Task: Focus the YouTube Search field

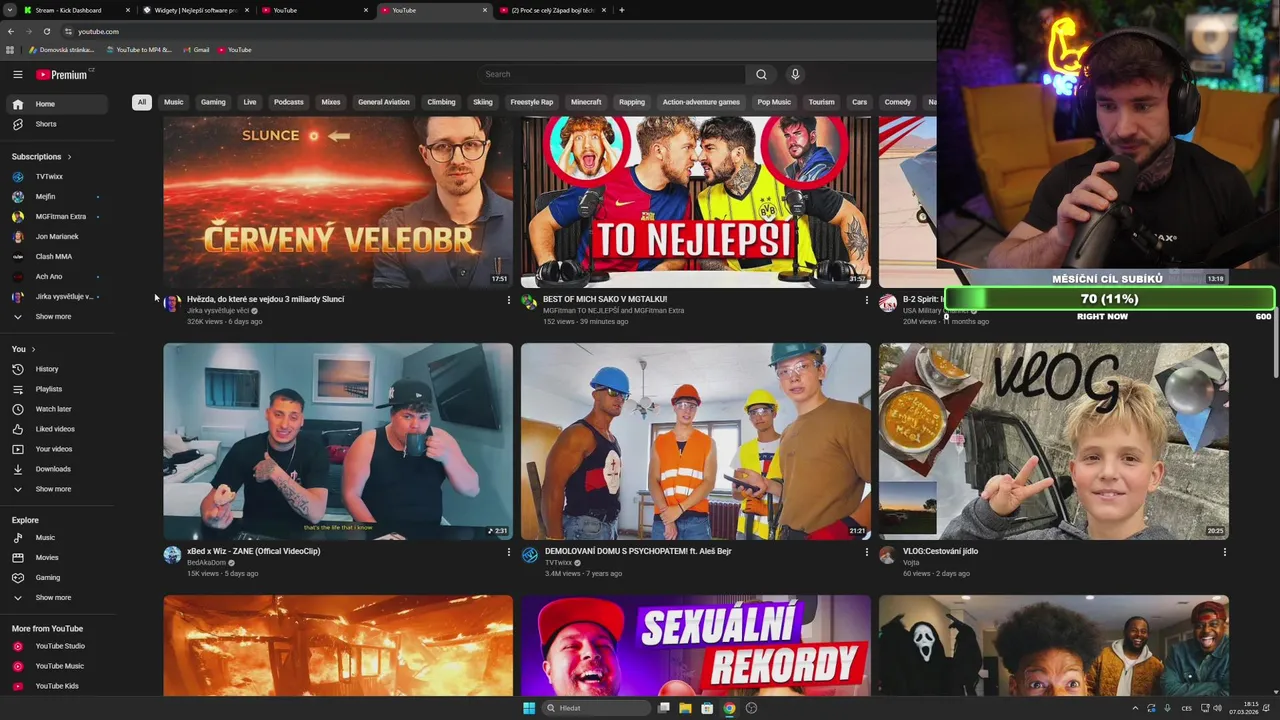Action: (x=611, y=74)
